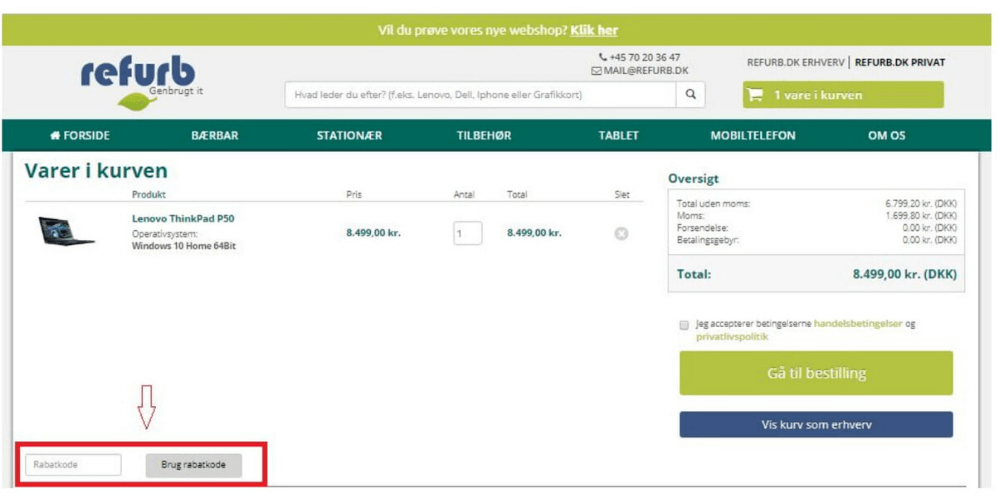Screen dimensions: 1000x500
Task: Click the Oversigt heading
Action: pyautogui.click(x=693, y=179)
